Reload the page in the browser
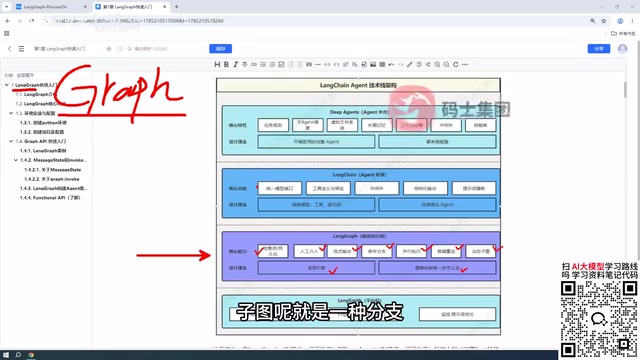This screenshot has height=360, width=640. click(31, 21)
